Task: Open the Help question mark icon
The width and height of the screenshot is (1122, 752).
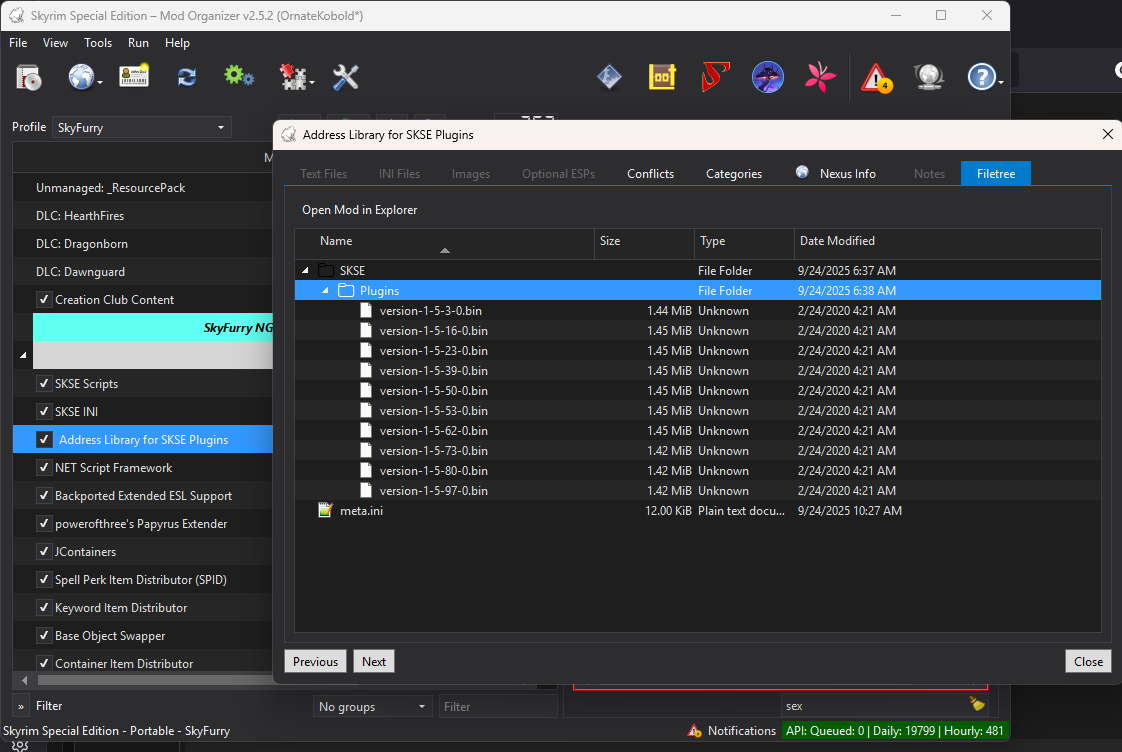Action: 981,77
